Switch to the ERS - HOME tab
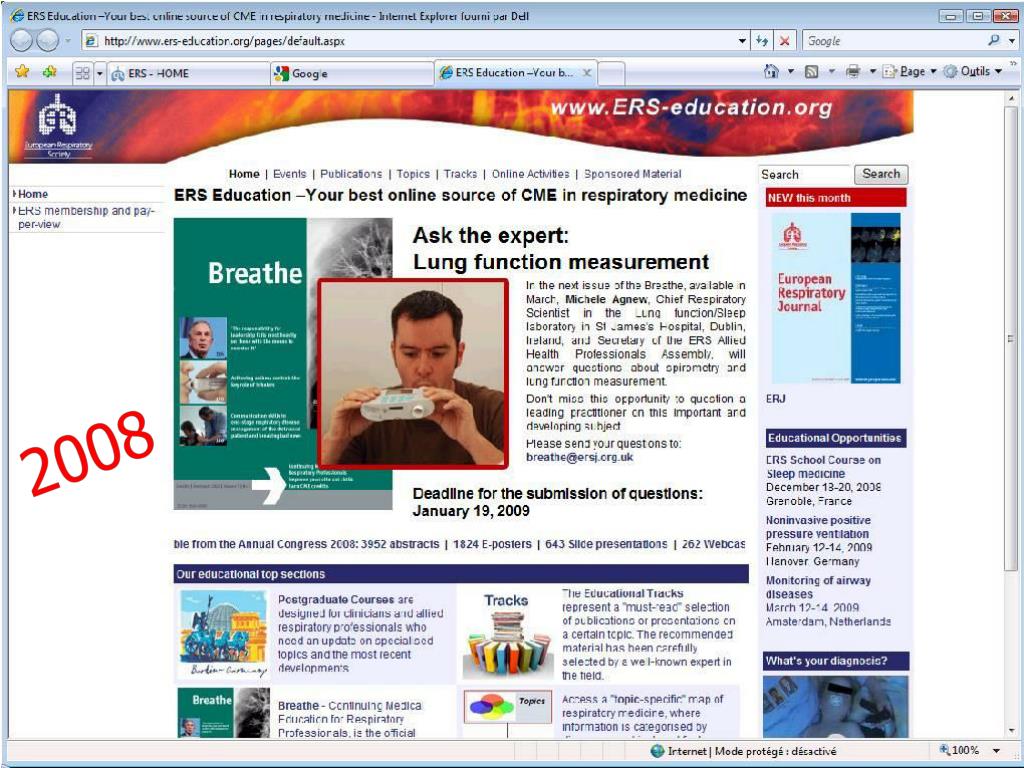1024x768 pixels. 189,73
